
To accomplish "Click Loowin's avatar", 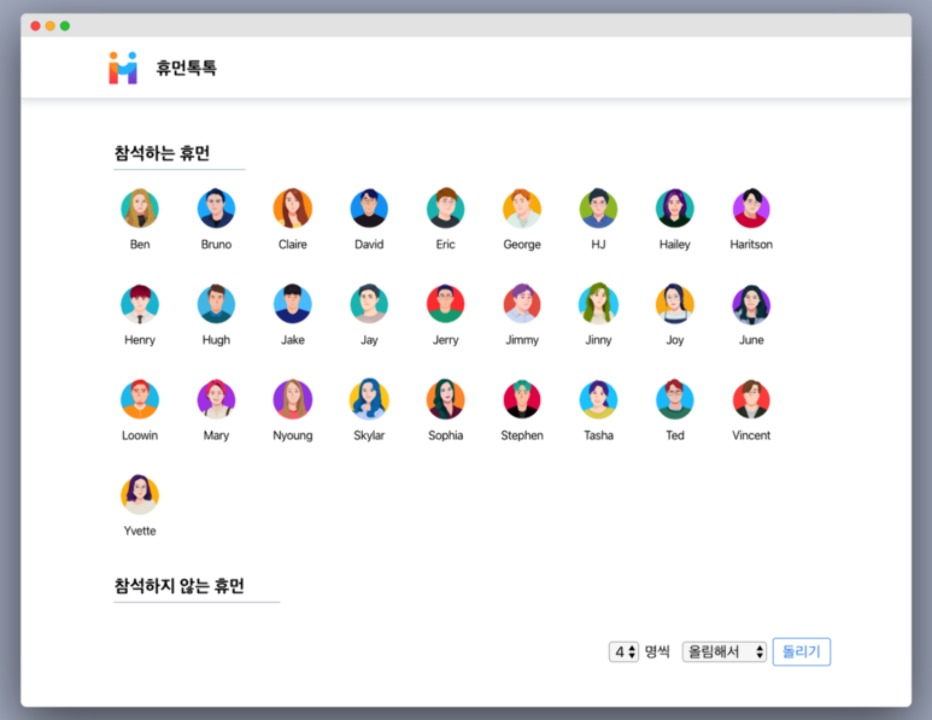I will coord(140,400).
